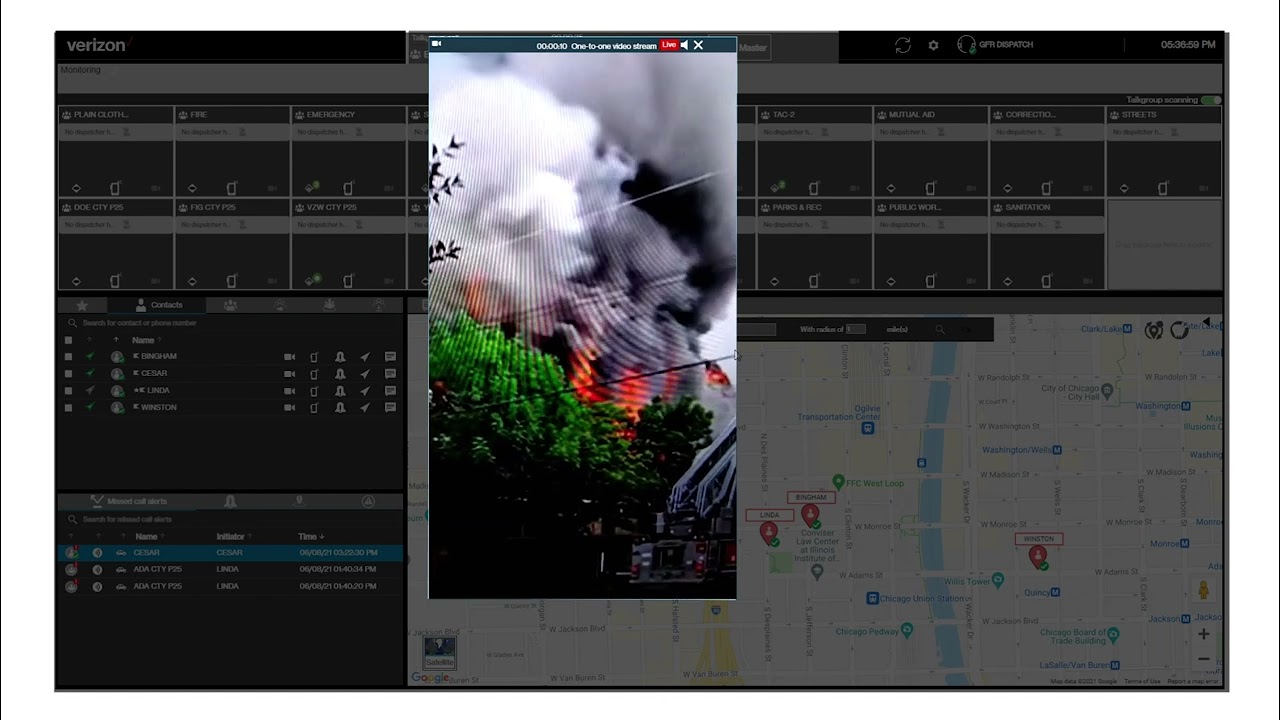This screenshot has height=720, width=1280.
Task: Zoom out on map with minus
Action: (1204, 659)
